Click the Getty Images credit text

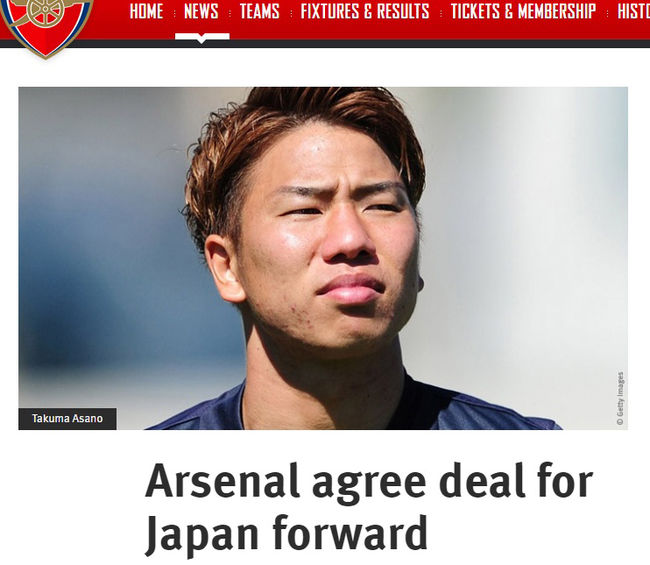(x=620, y=398)
